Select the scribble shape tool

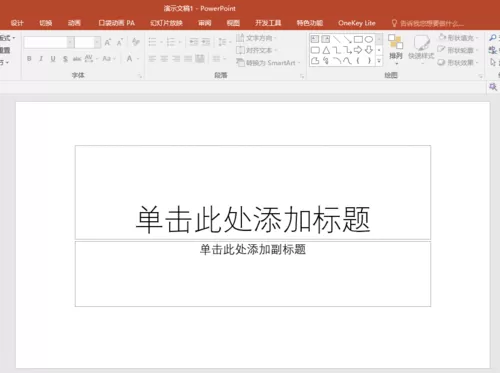pyautogui.click(x=326, y=61)
